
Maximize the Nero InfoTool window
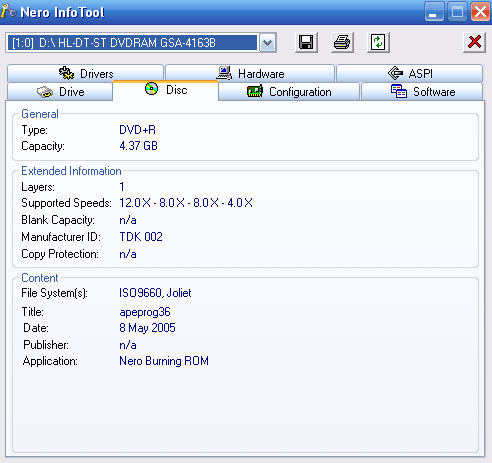click(457, 12)
